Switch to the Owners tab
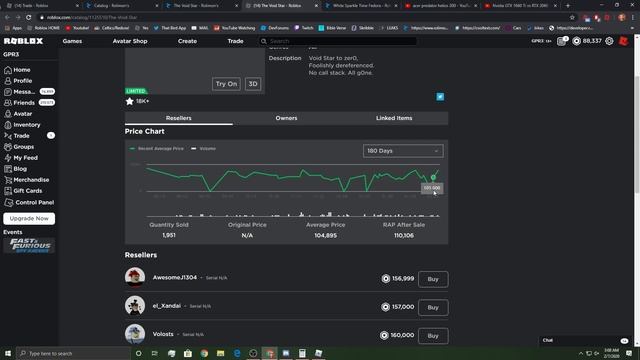Image resolution: width=640 pixels, height=360 pixels. pos(286,118)
